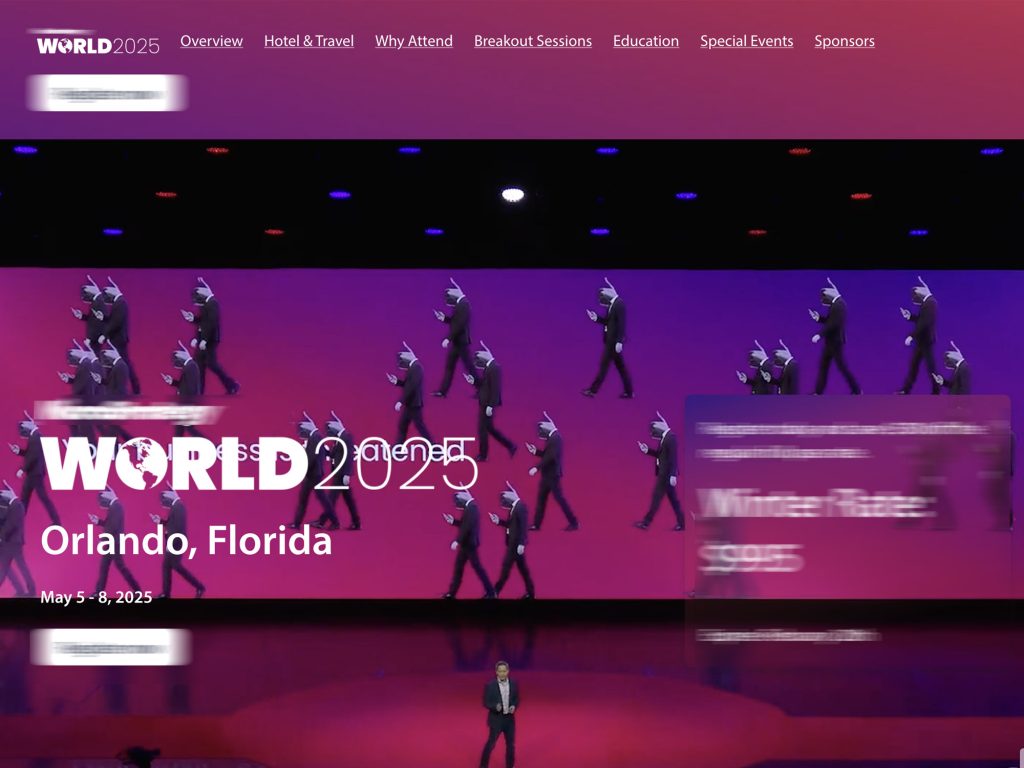Click the Why Attend link

[413, 41]
